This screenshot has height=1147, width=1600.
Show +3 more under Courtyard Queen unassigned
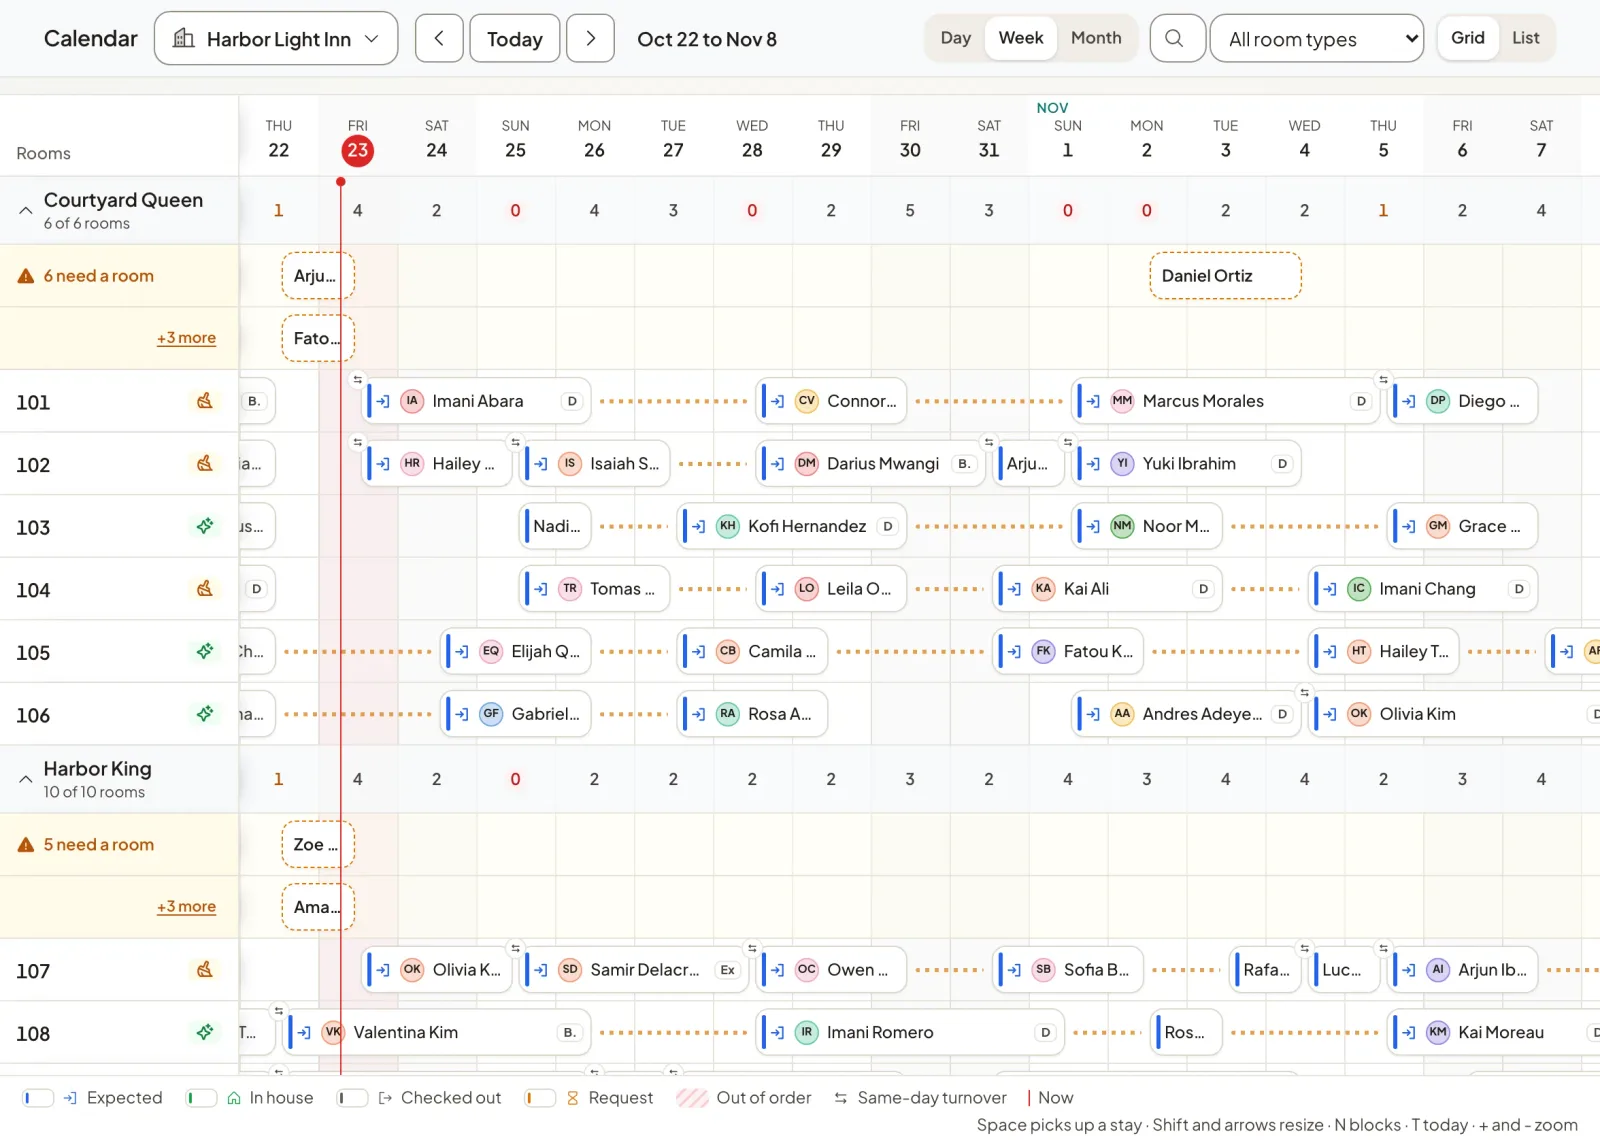(x=186, y=338)
